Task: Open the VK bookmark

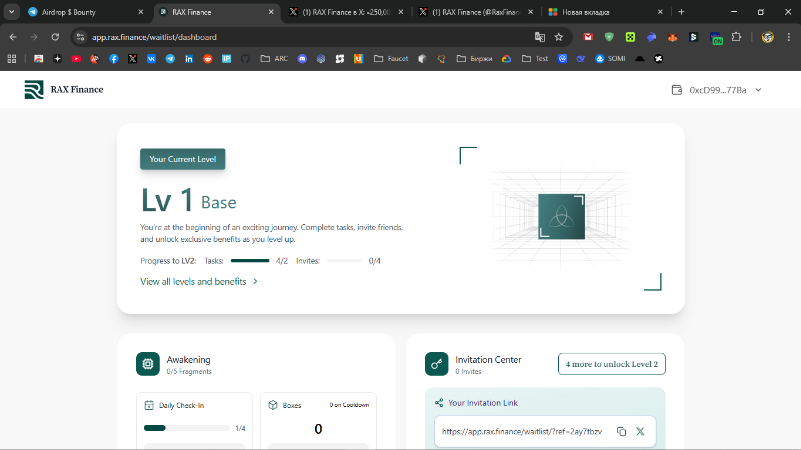Action: [151, 59]
